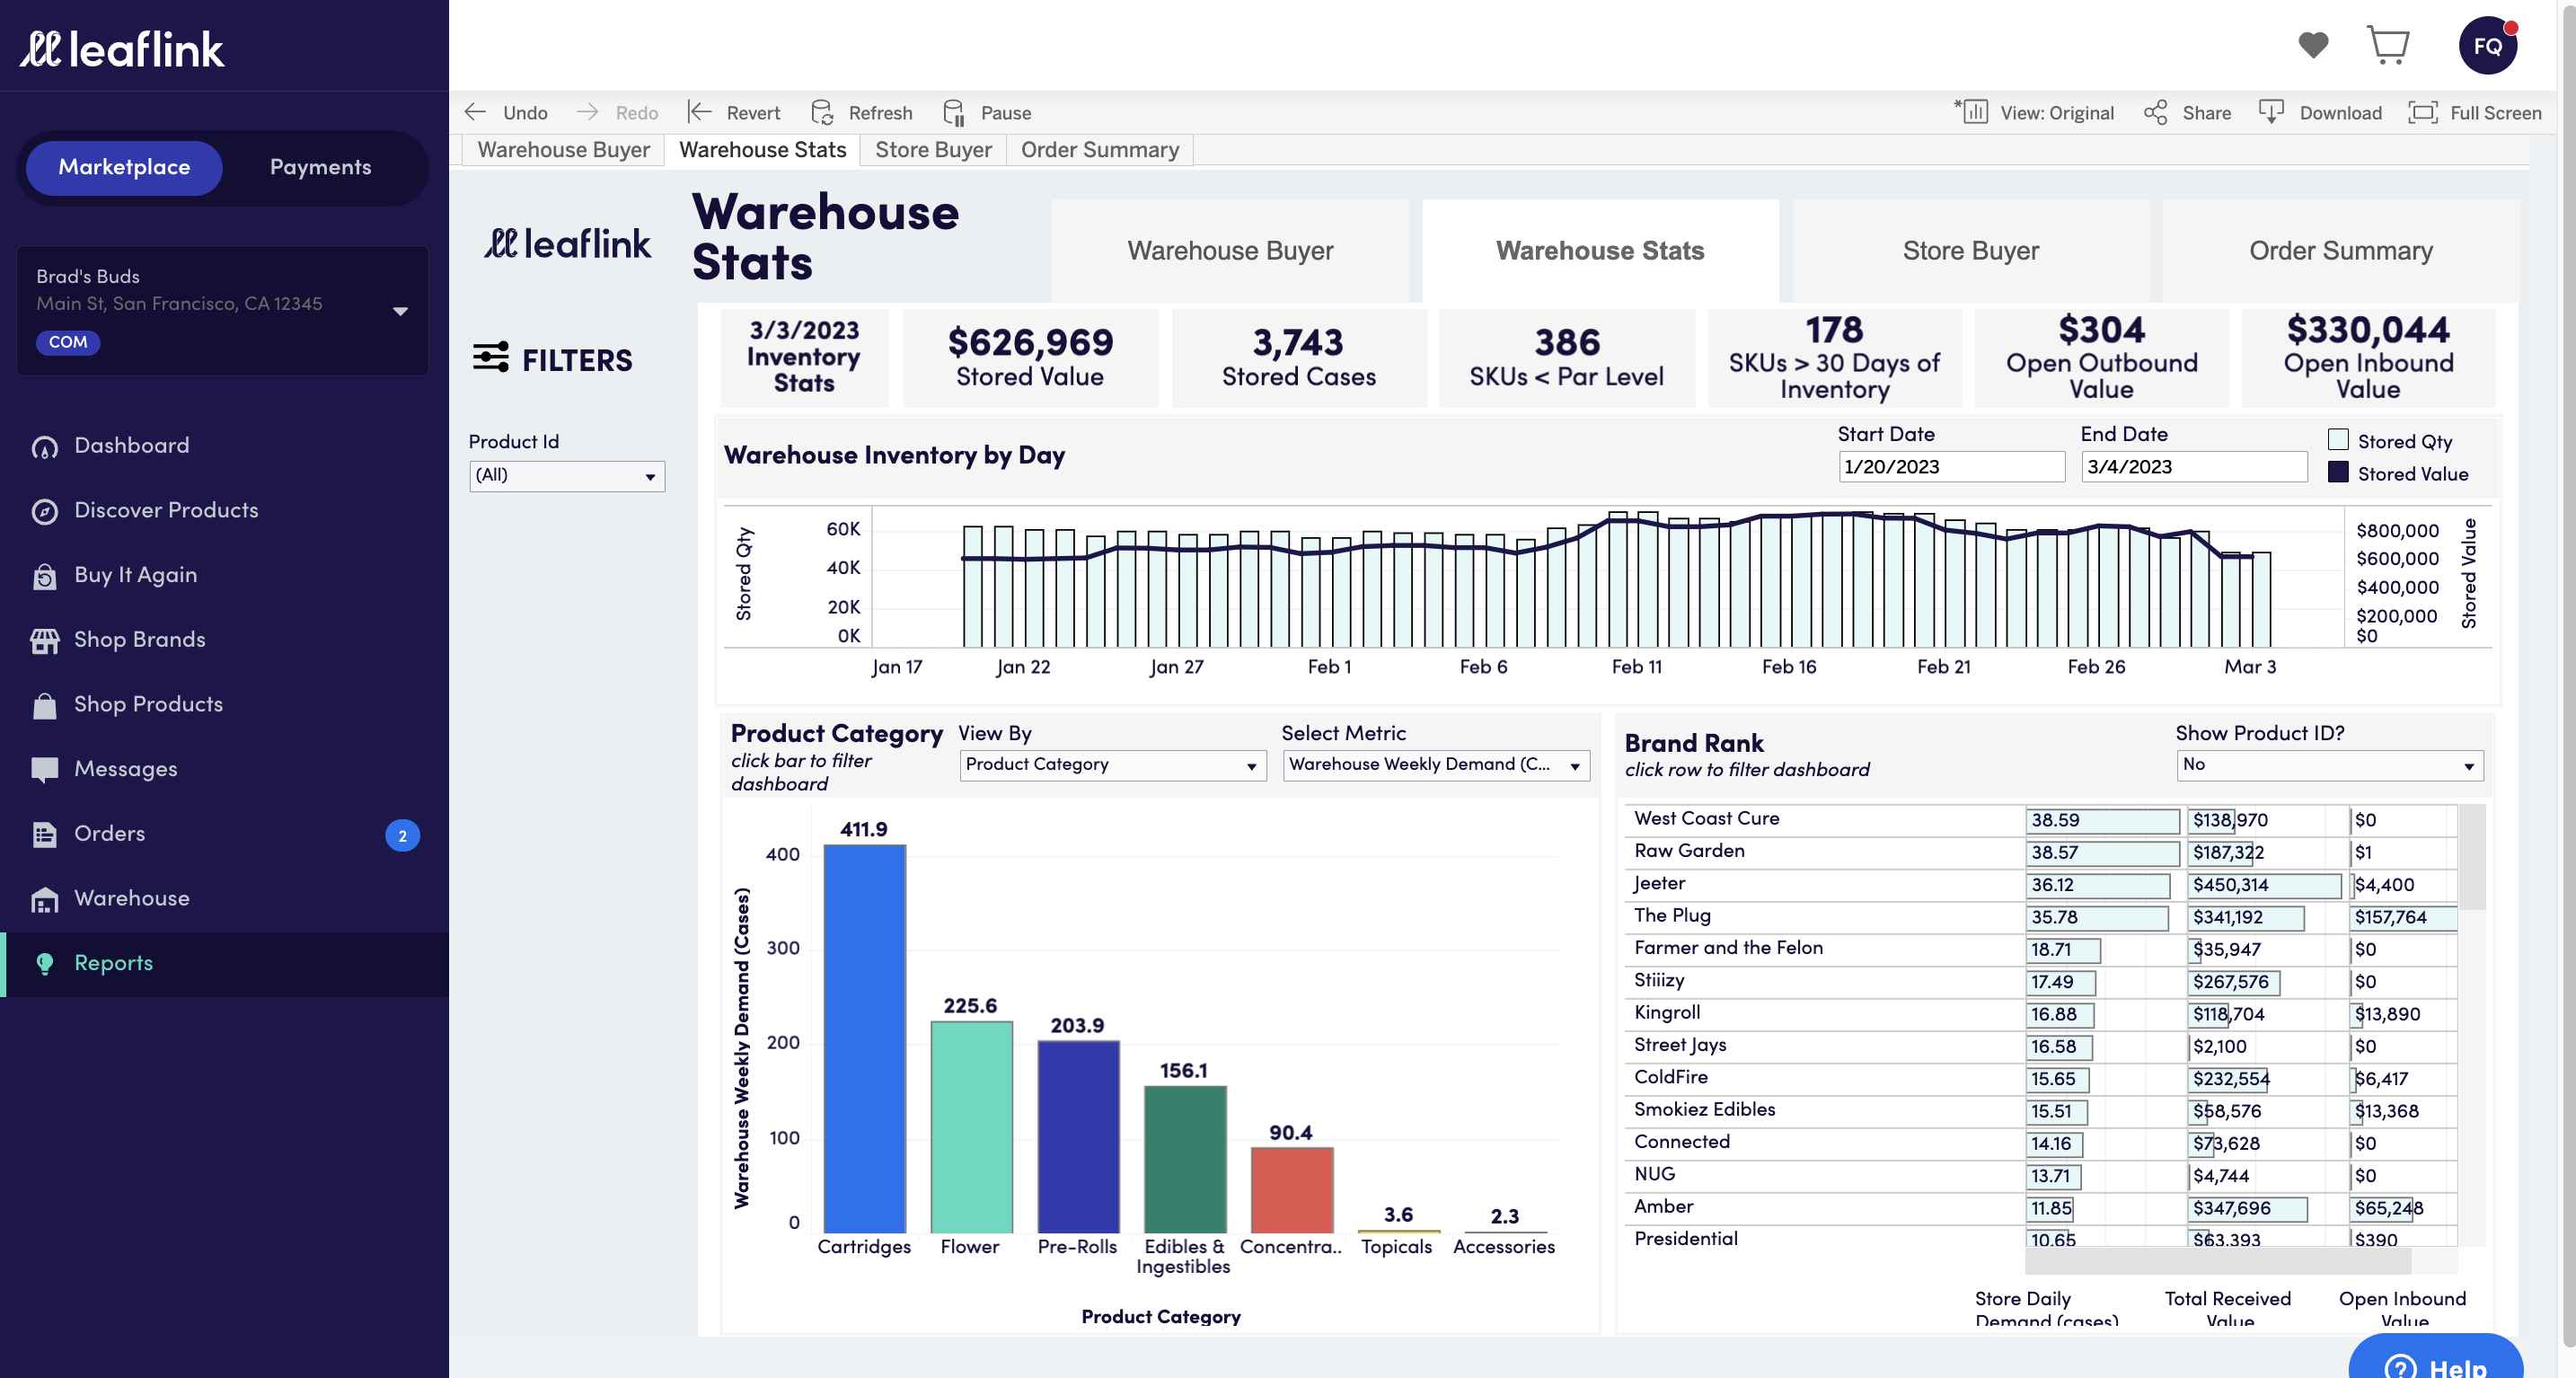Click the Undo arrow icon
The height and width of the screenshot is (1378, 2576).
(476, 112)
